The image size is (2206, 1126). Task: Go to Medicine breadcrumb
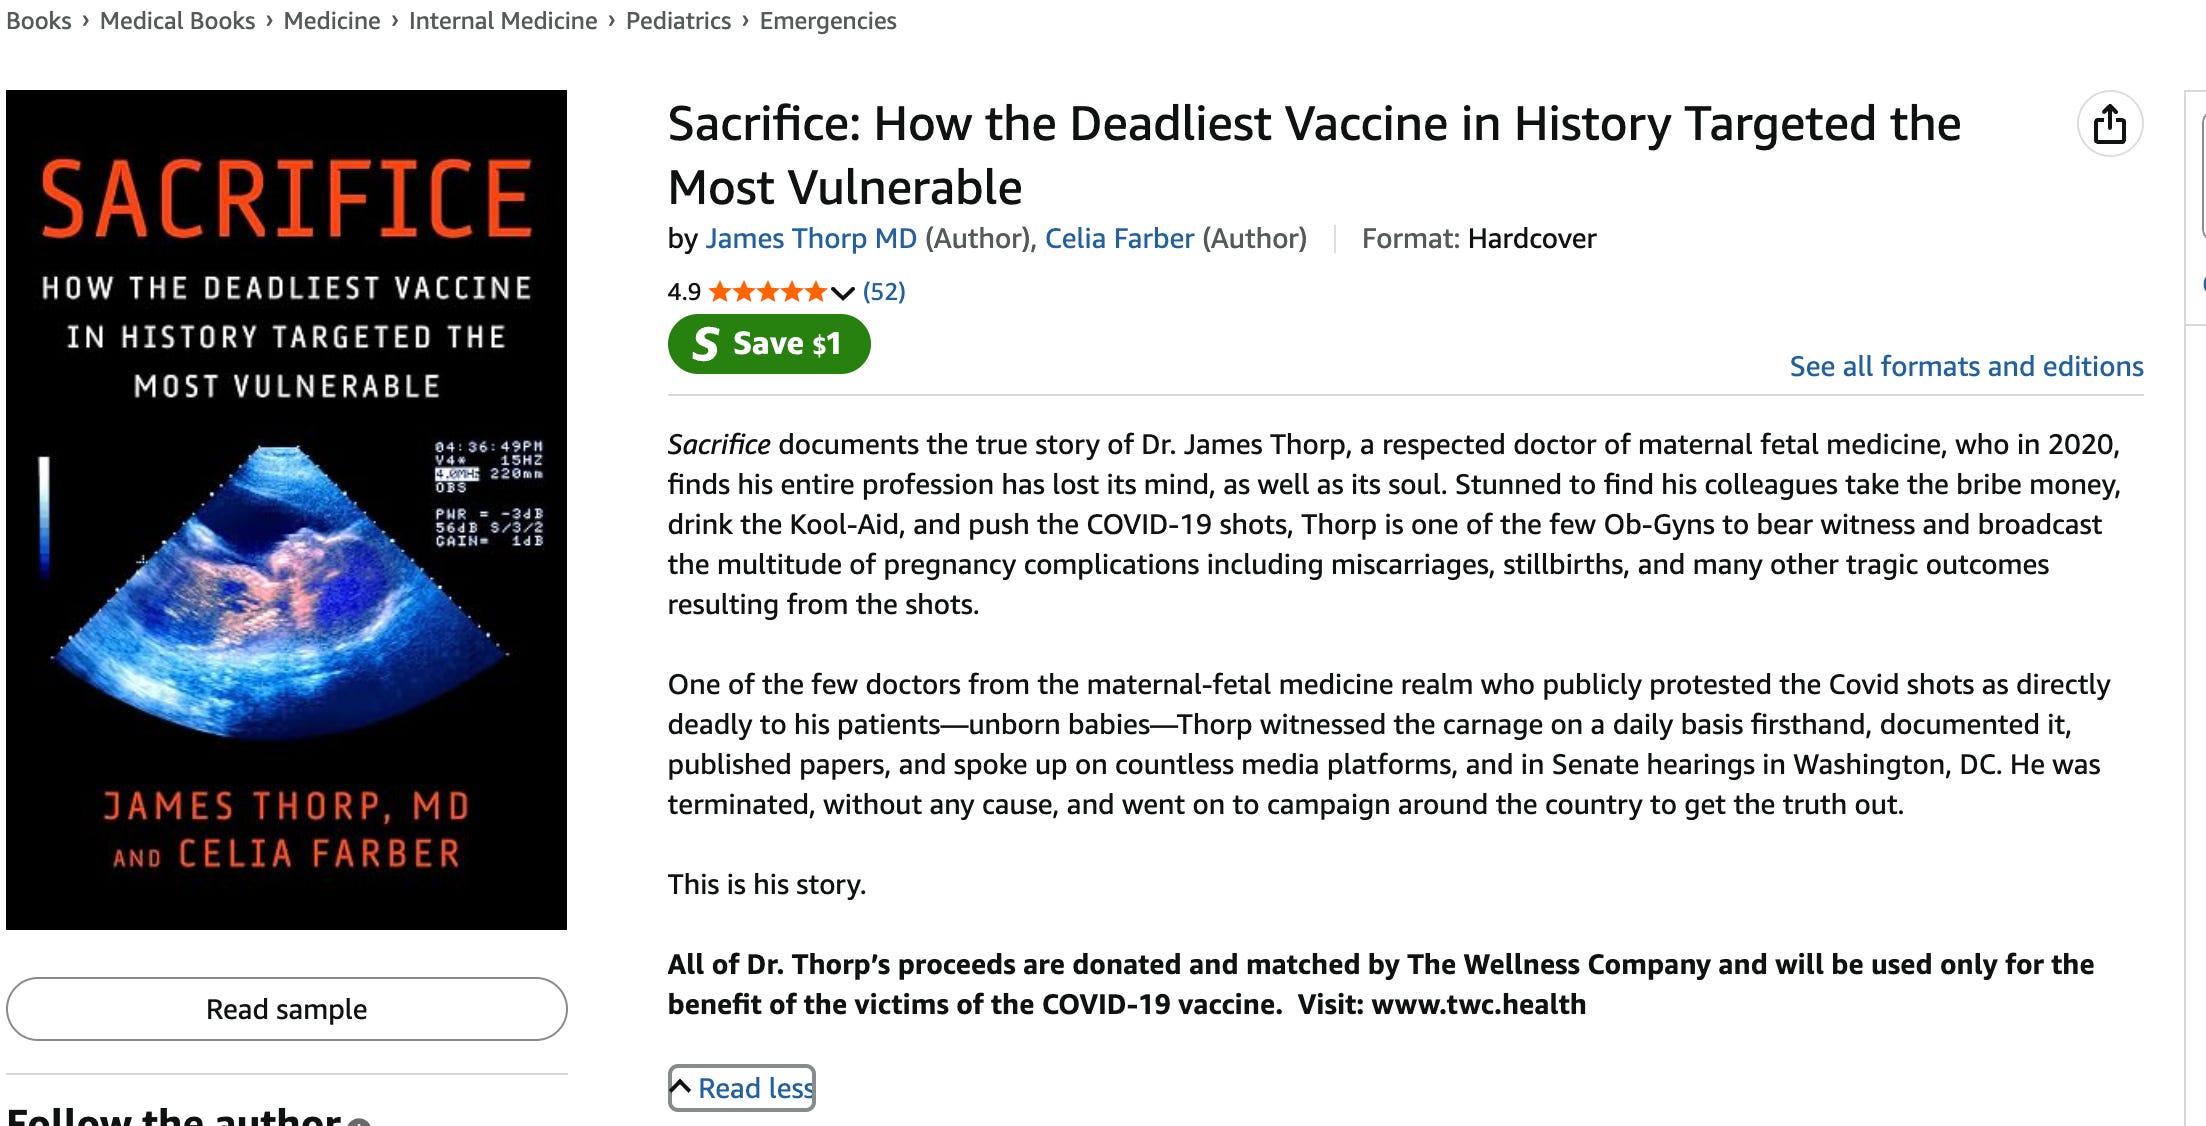tap(332, 21)
